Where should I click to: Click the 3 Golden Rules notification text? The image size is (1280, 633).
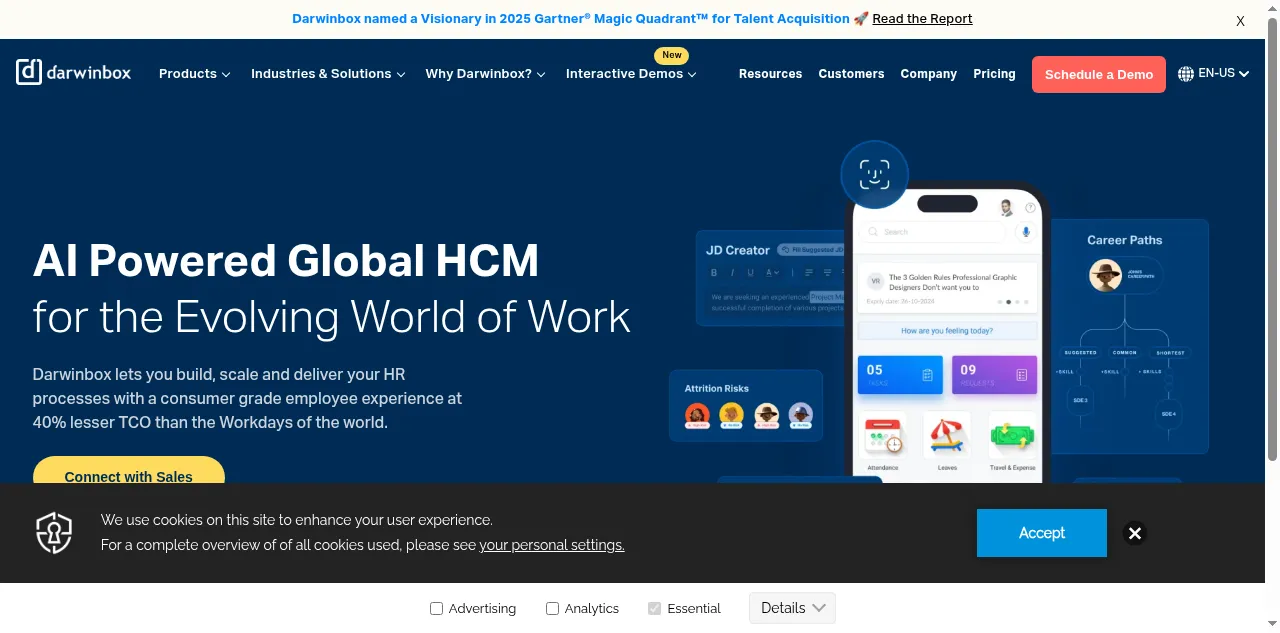[x=953, y=282]
